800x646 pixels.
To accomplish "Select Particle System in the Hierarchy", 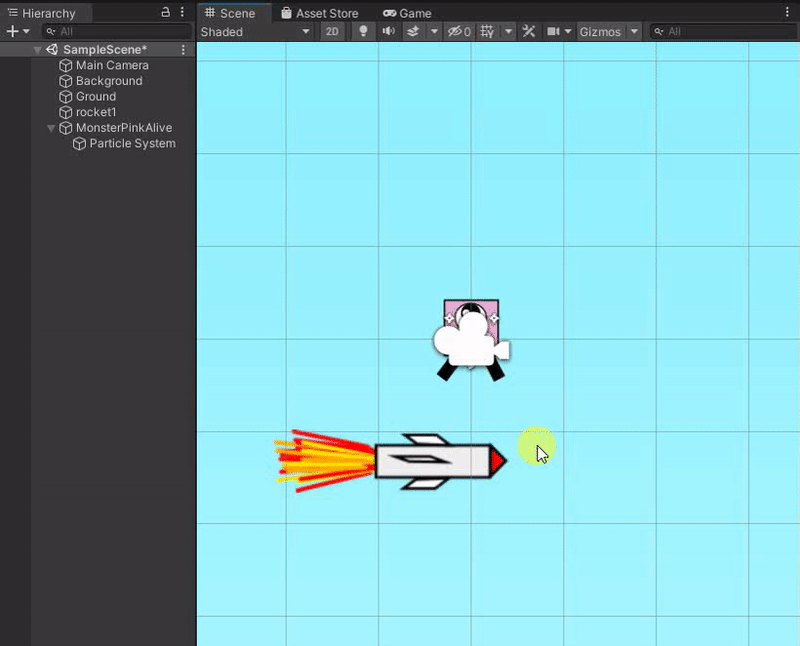I will click(132, 144).
